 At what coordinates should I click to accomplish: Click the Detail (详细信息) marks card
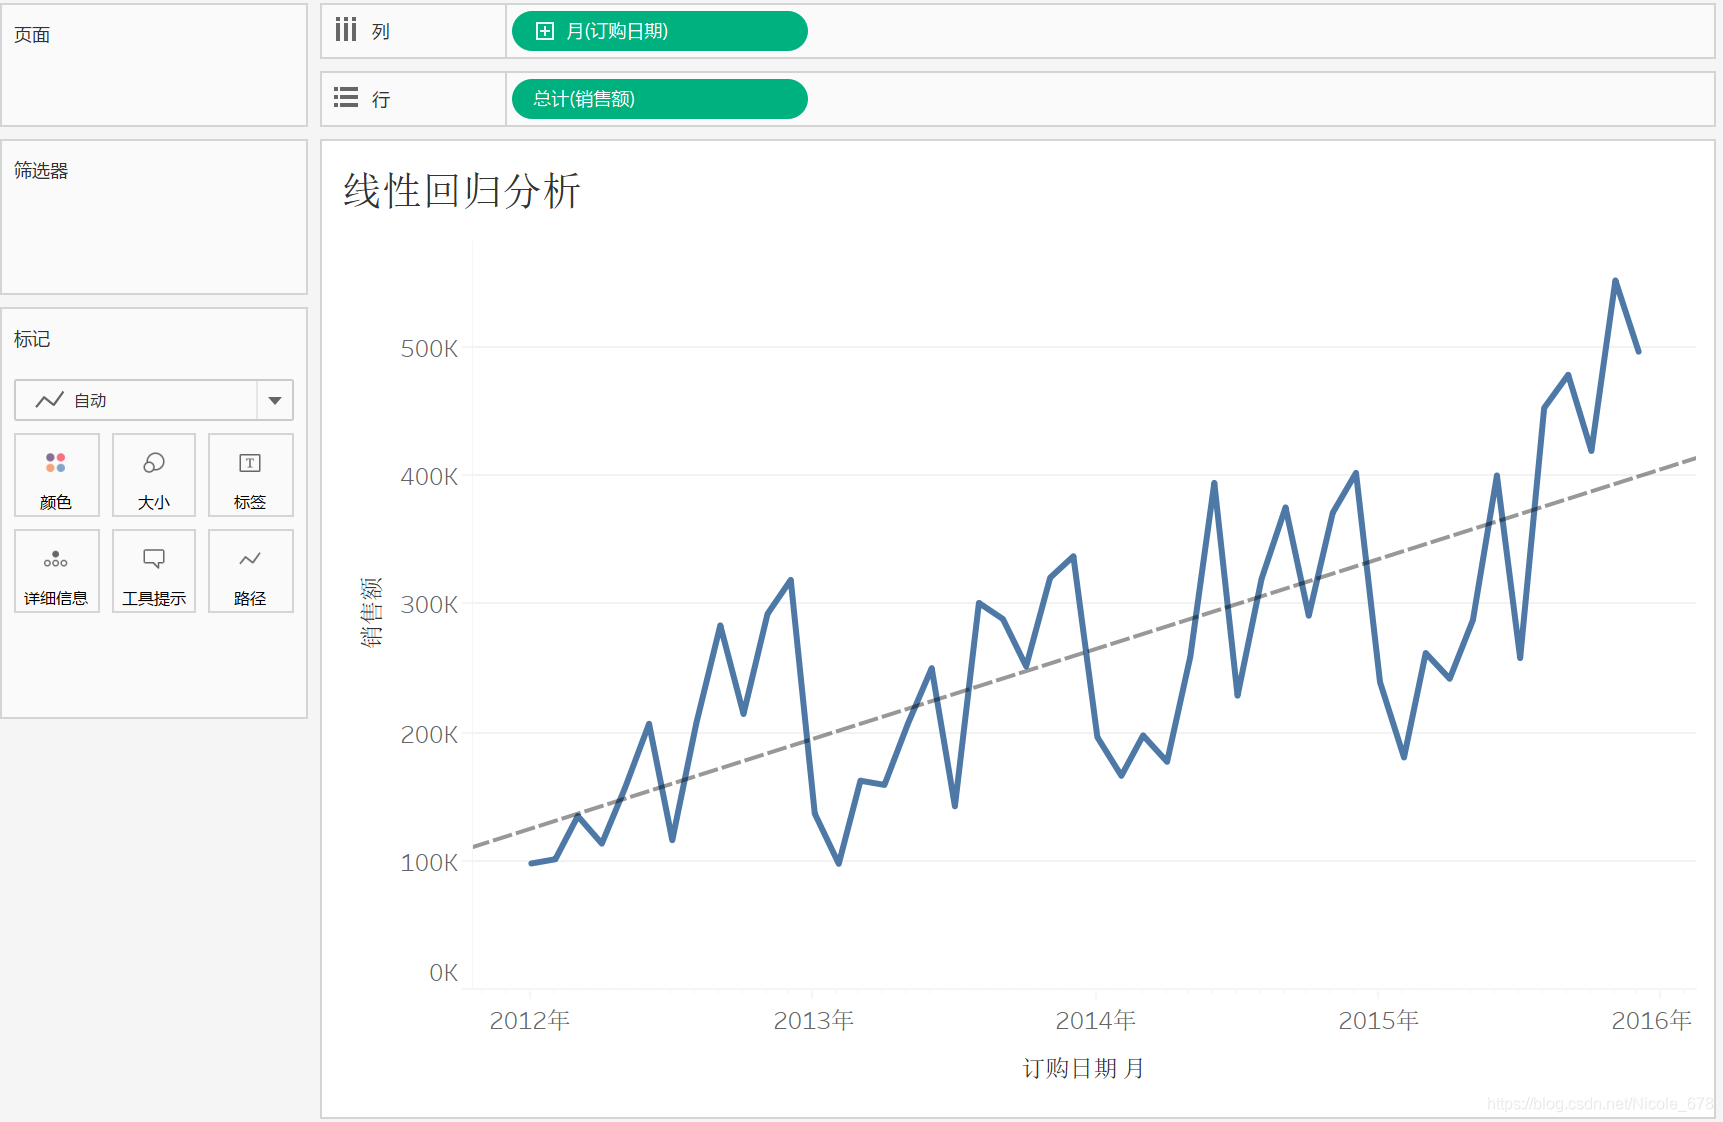tap(56, 571)
